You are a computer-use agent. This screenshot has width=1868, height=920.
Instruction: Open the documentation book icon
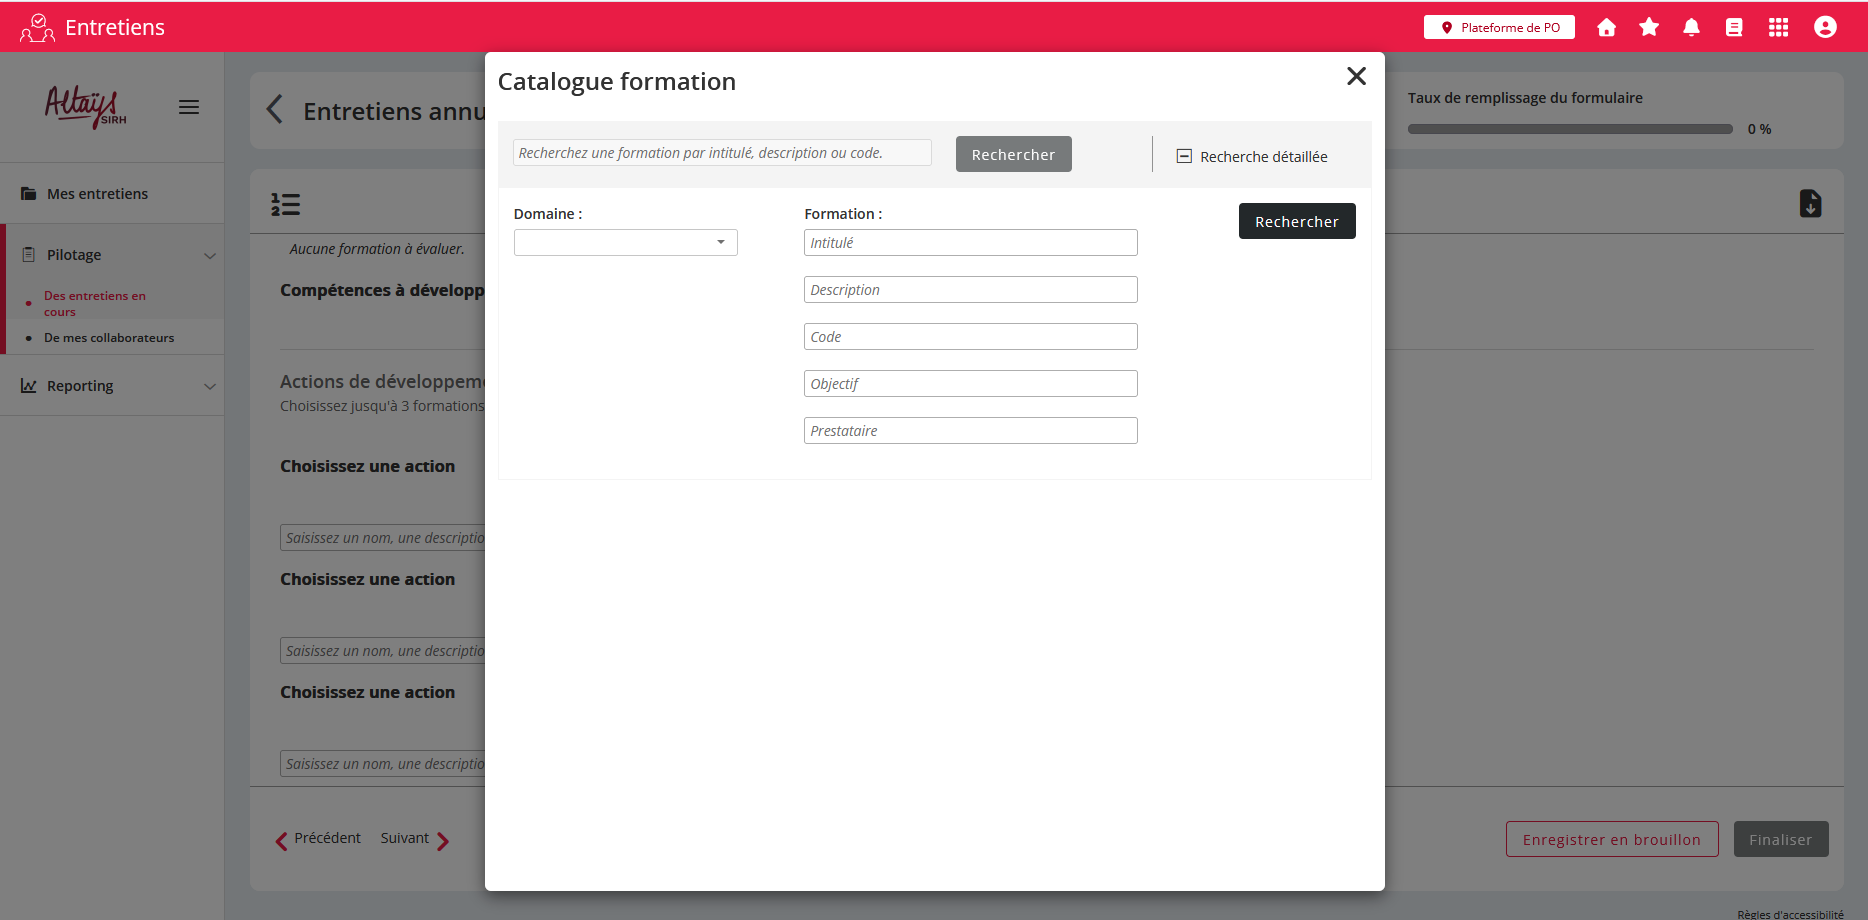coord(1734,28)
